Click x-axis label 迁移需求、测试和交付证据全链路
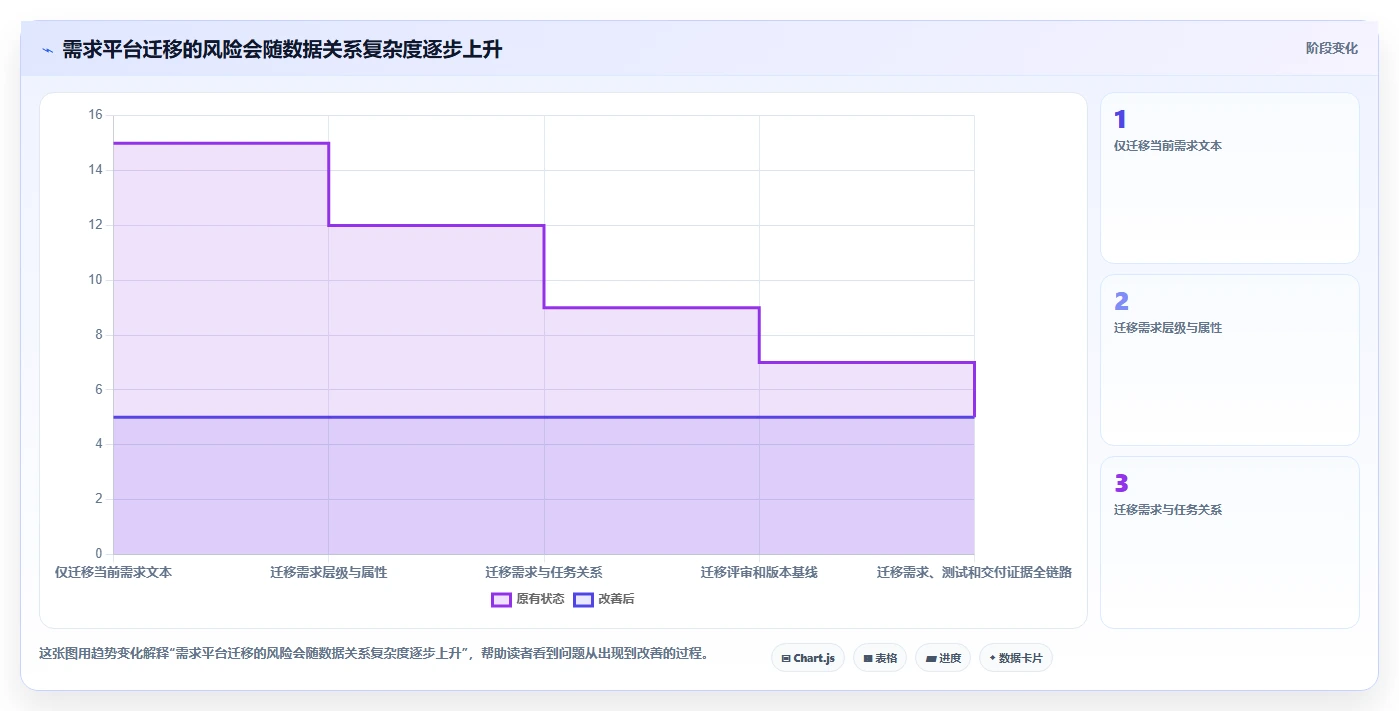The width and height of the screenshot is (1399, 711). (x=975, y=572)
